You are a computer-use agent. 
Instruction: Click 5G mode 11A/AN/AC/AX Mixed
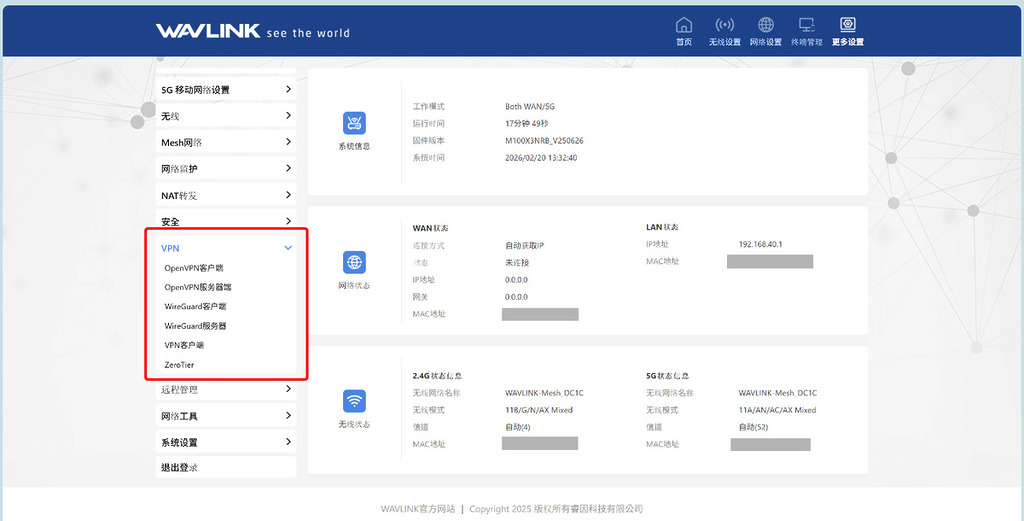click(777, 410)
